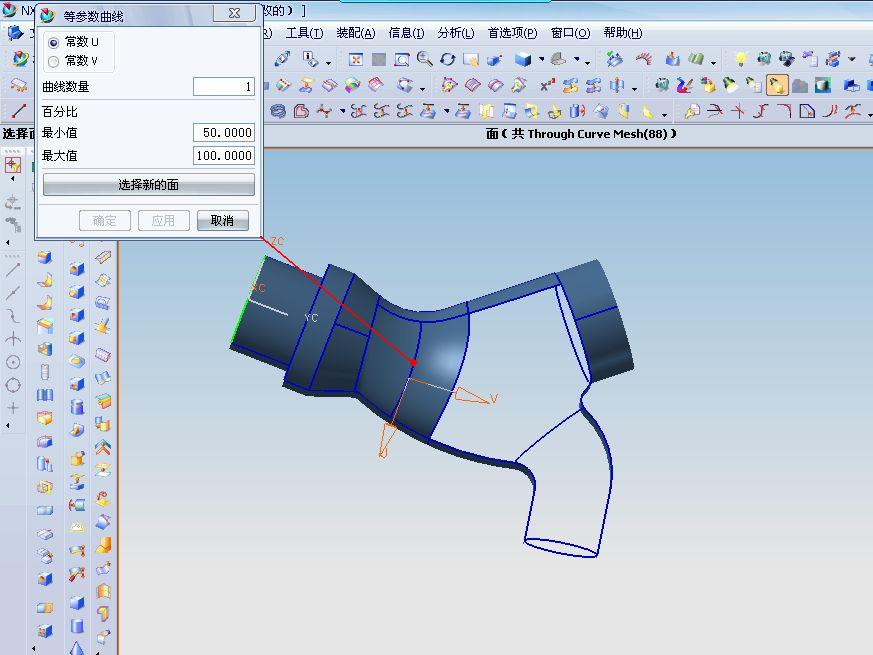This screenshot has height=655, width=873.
Task: Click the 曲线数量 input field
Action: pos(224,86)
